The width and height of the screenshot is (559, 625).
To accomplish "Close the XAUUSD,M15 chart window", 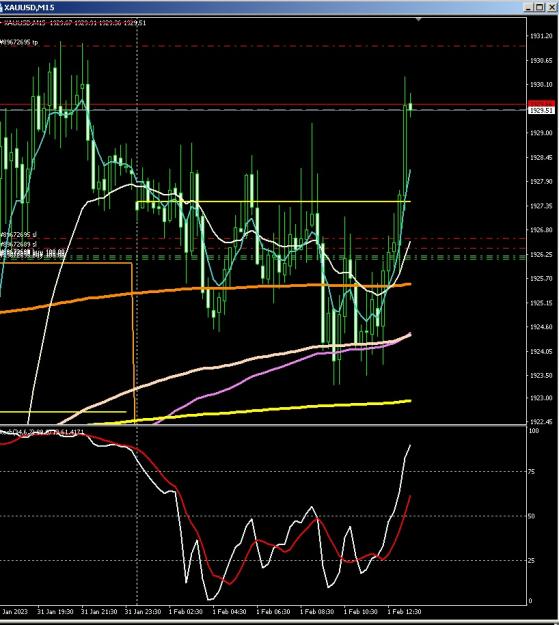I will coord(552,7).
